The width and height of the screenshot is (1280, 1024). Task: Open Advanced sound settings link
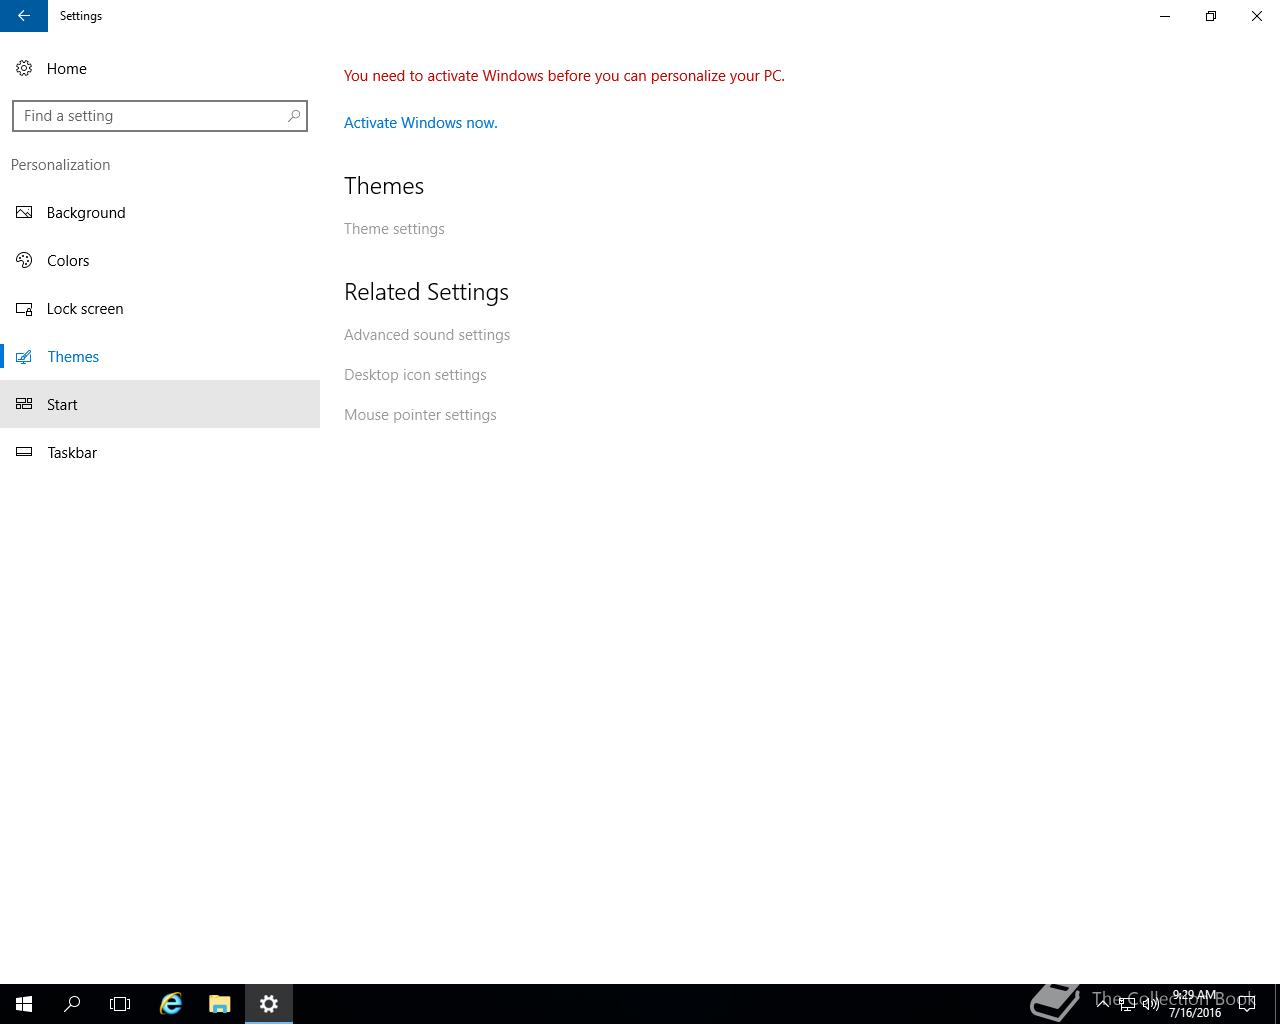click(x=427, y=335)
